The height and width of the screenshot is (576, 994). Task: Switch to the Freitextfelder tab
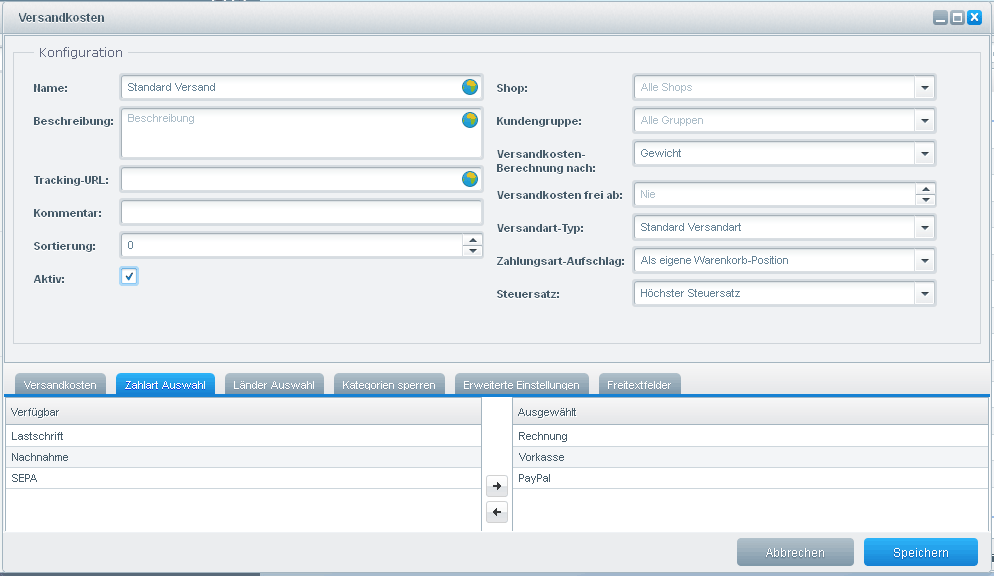pyautogui.click(x=639, y=385)
